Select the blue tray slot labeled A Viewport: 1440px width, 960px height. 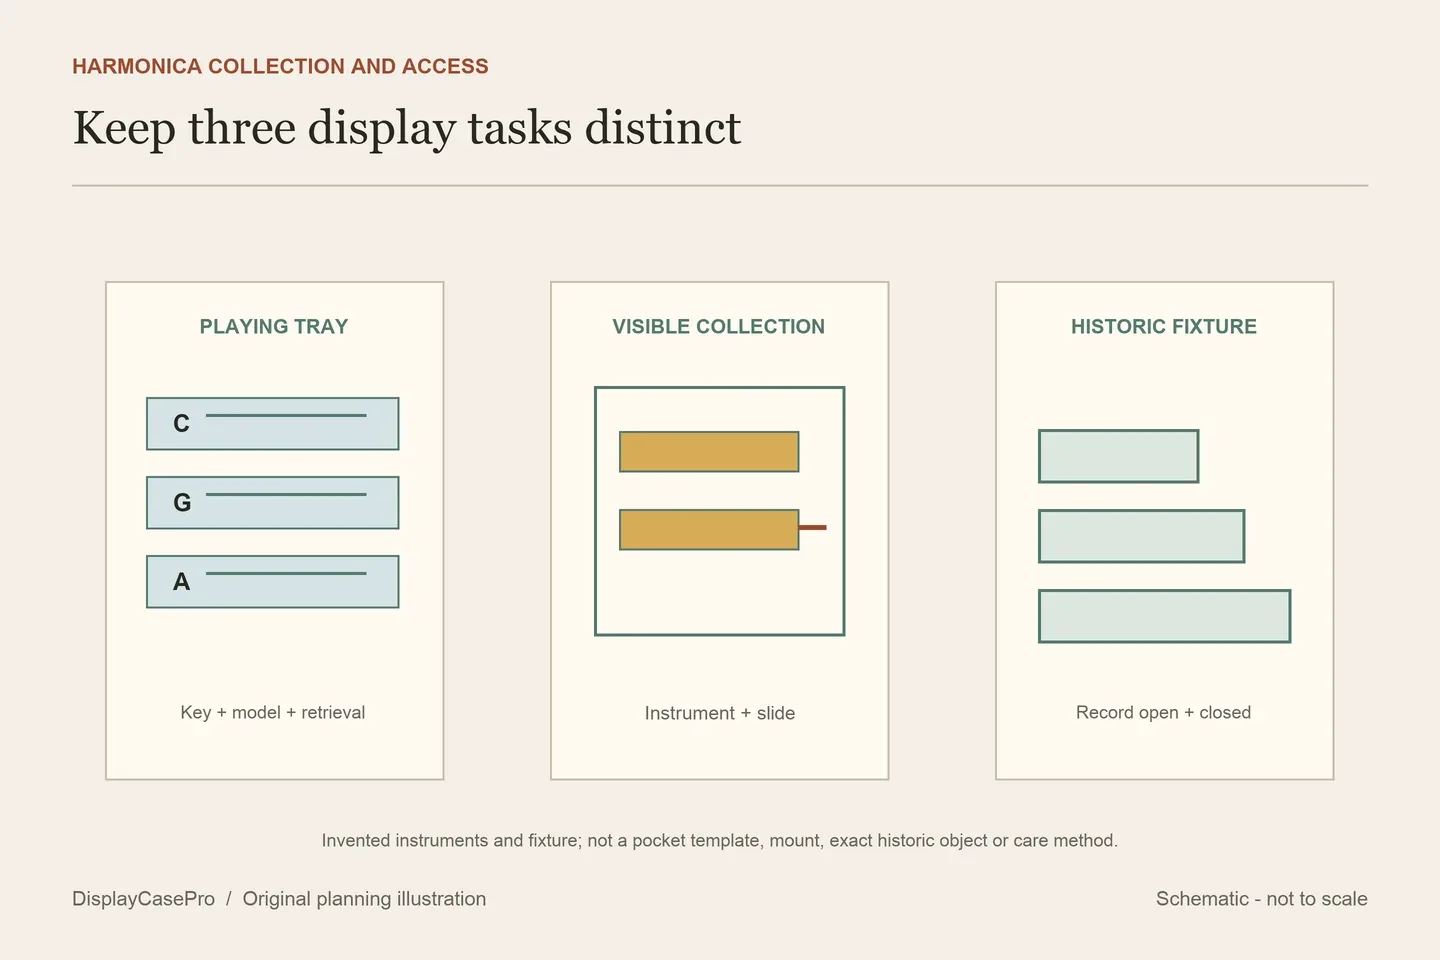(273, 582)
